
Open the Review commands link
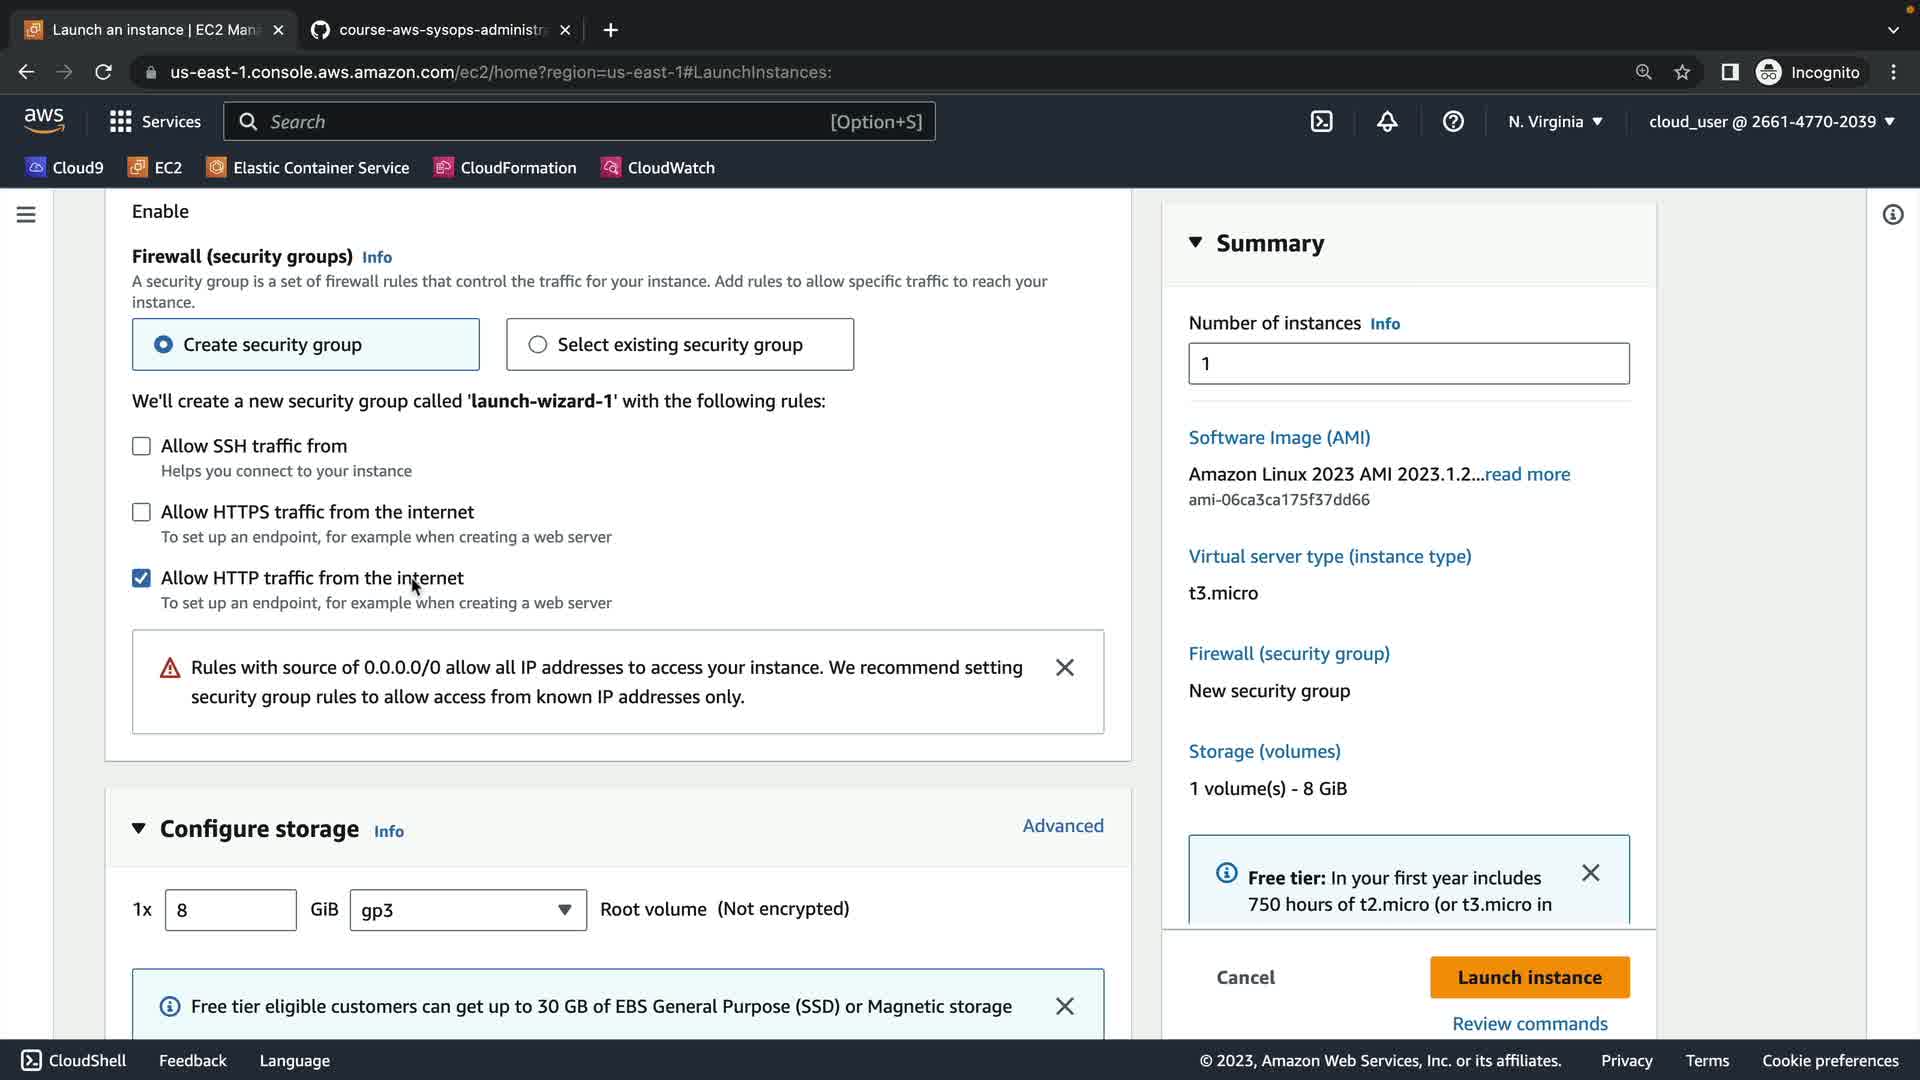pos(1529,1023)
